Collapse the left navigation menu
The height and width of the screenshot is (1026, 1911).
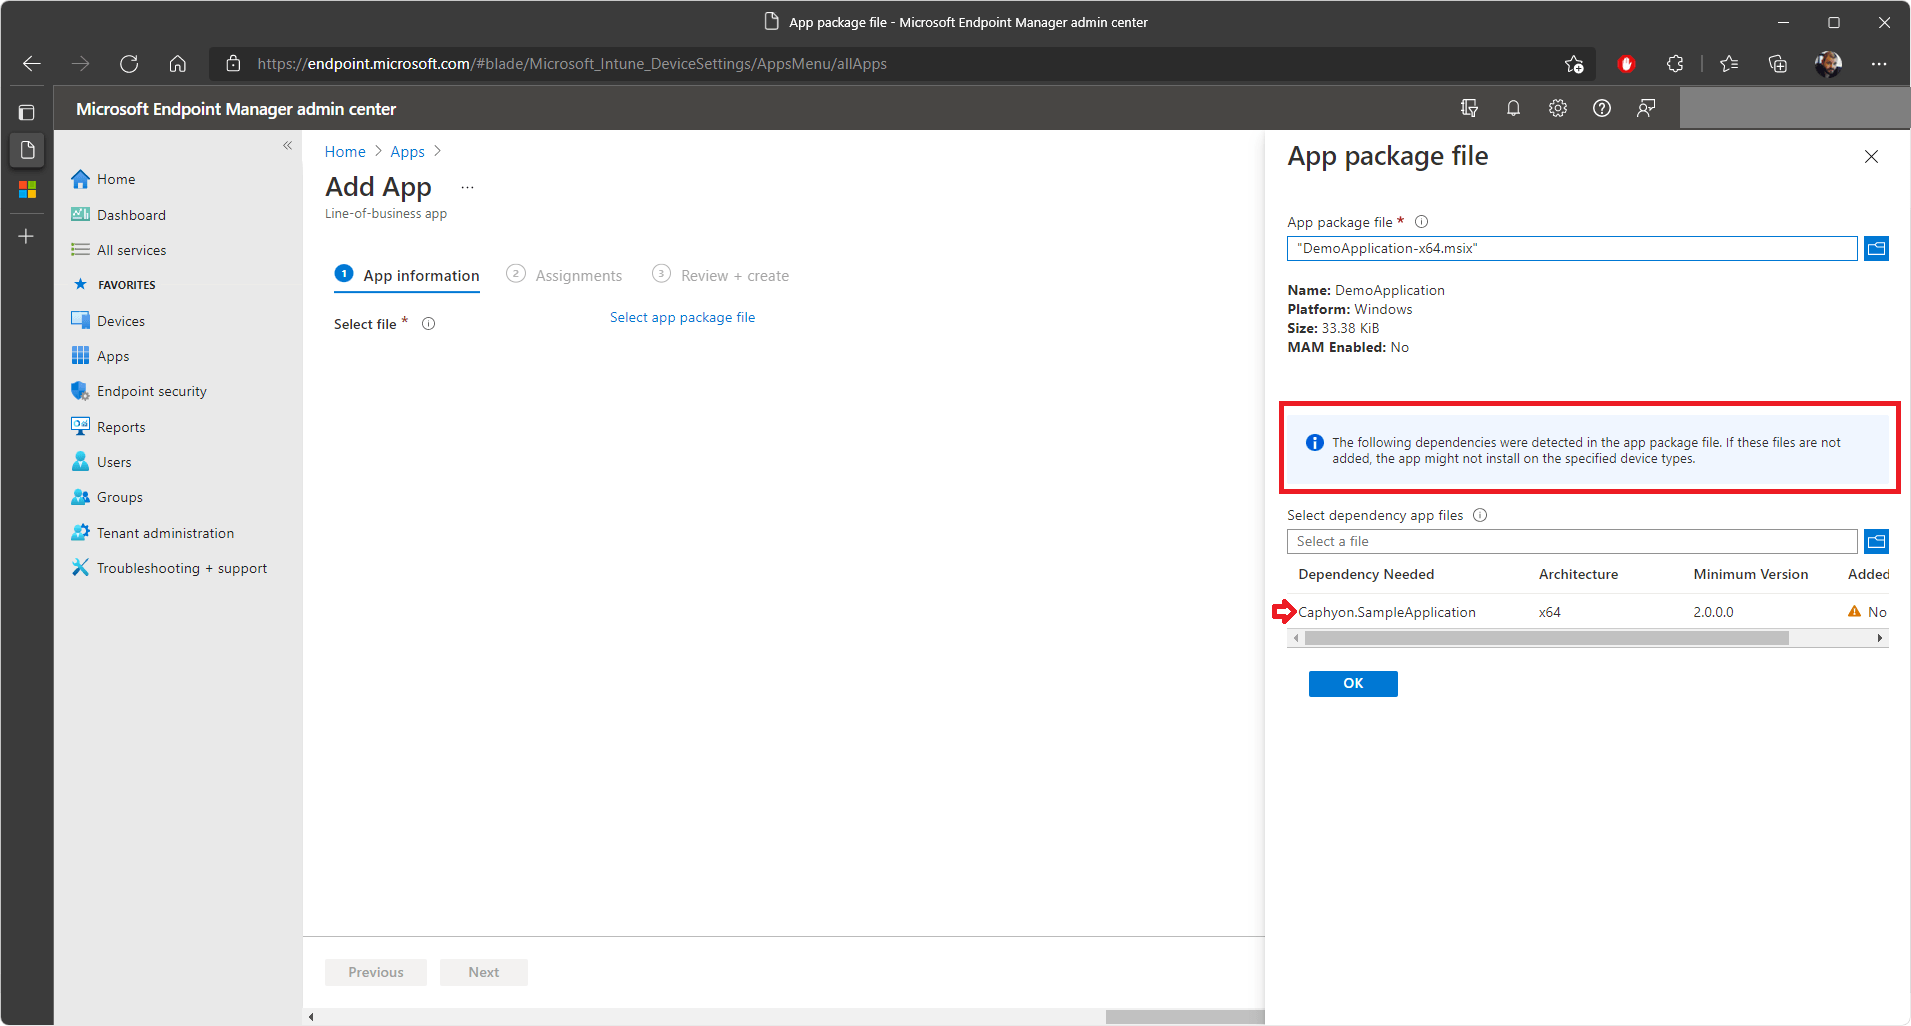click(287, 146)
